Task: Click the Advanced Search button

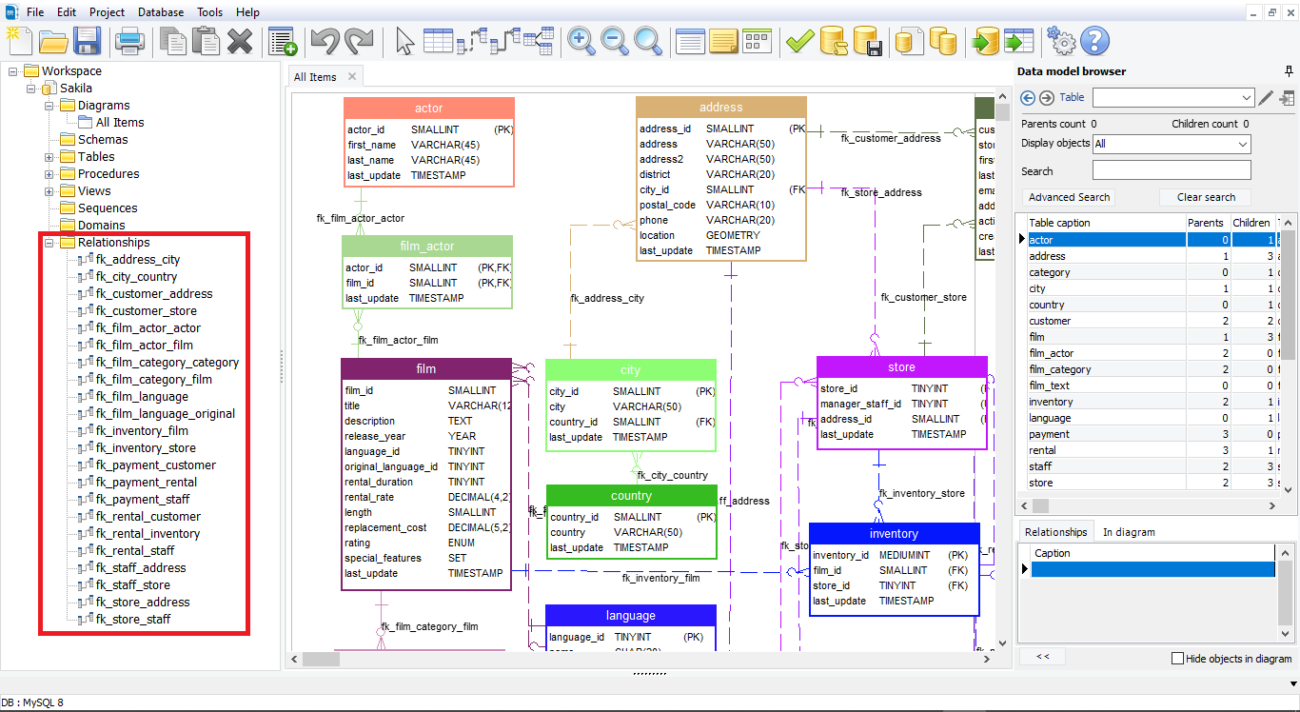Action: (x=1069, y=197)
